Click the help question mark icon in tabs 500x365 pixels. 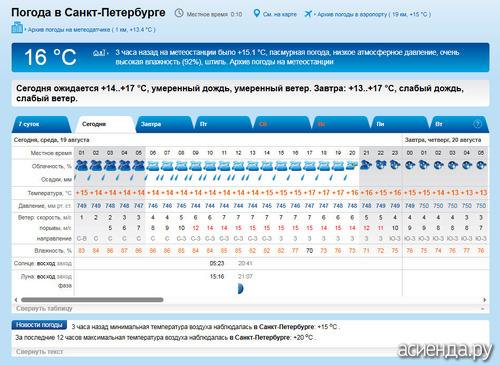477,124
